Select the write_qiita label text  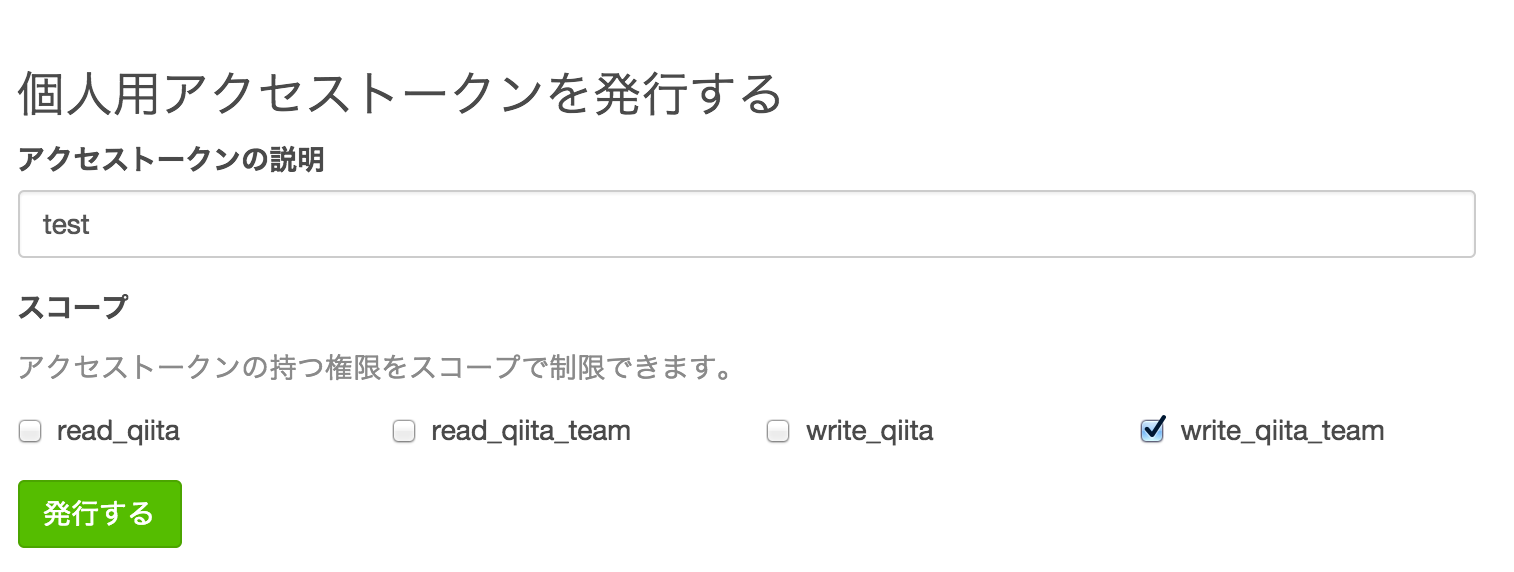[869, 432]
